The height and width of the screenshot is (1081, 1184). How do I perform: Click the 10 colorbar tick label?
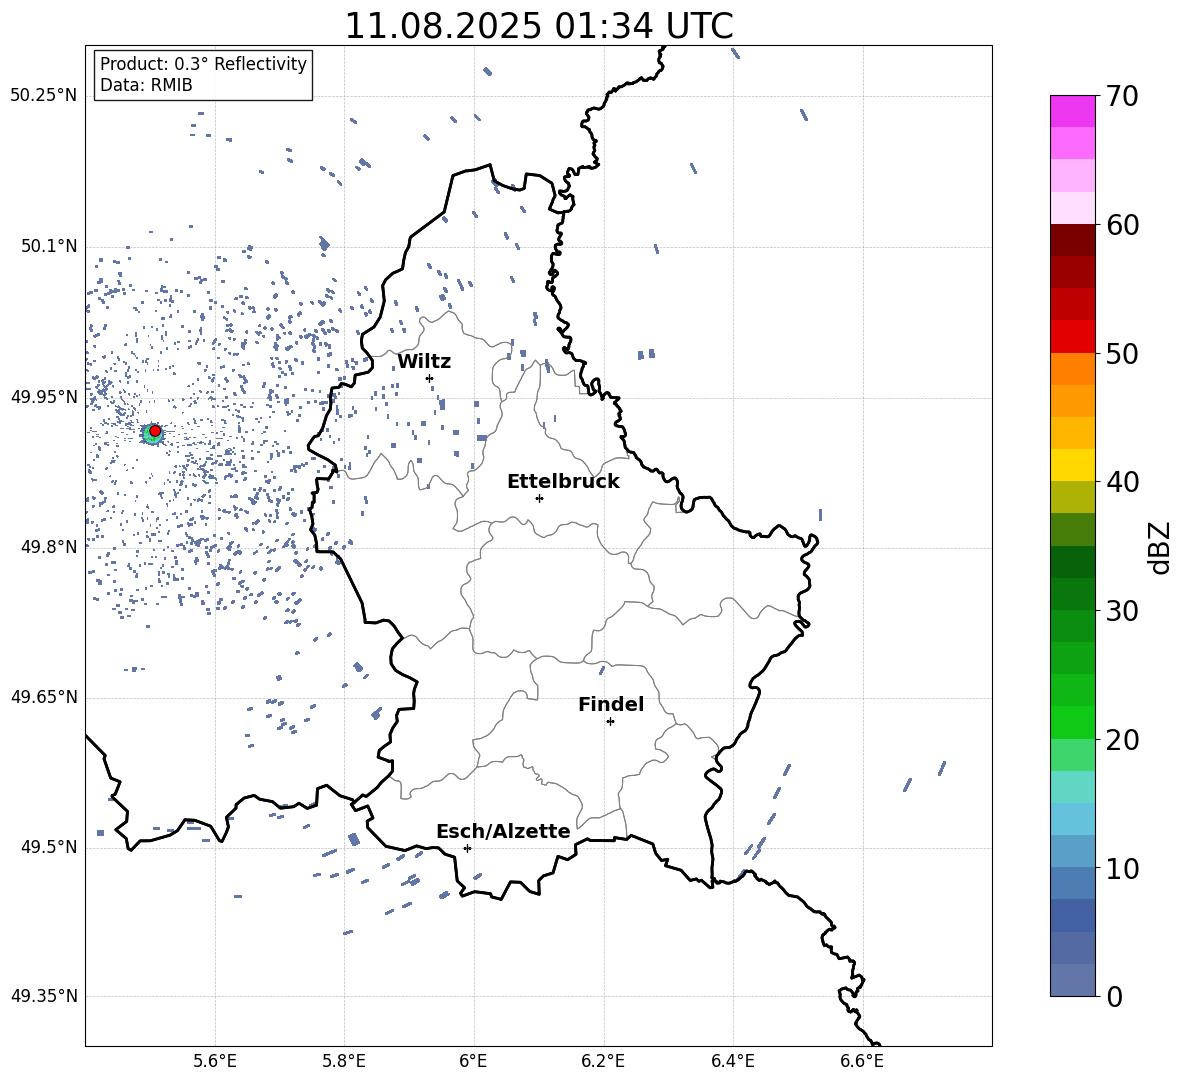pos(1122,869)
